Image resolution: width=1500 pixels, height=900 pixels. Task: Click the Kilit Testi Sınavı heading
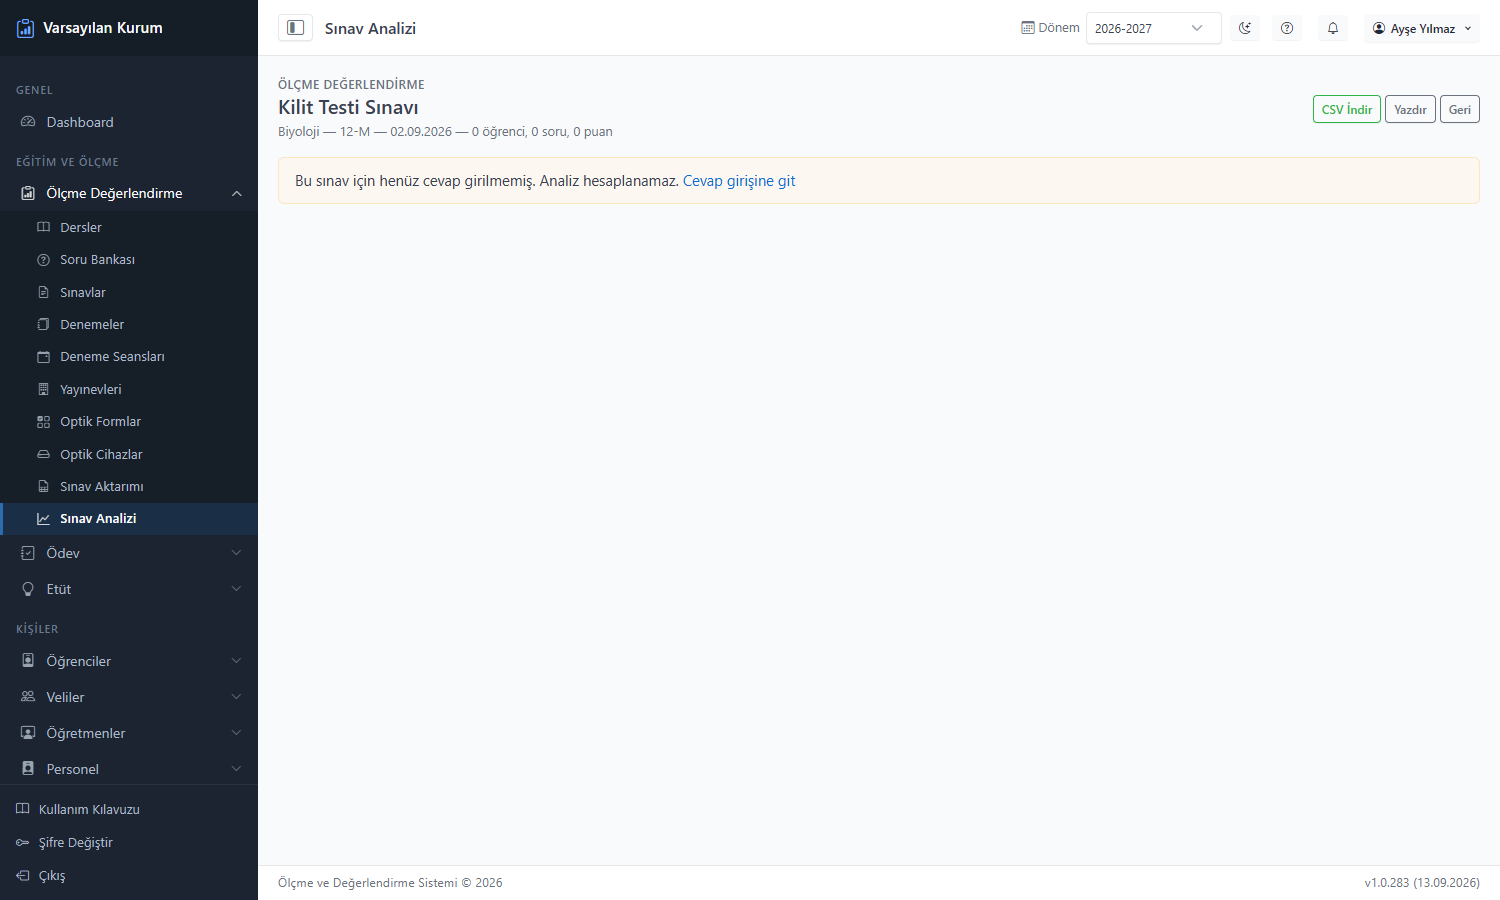(x=348, y=107)
